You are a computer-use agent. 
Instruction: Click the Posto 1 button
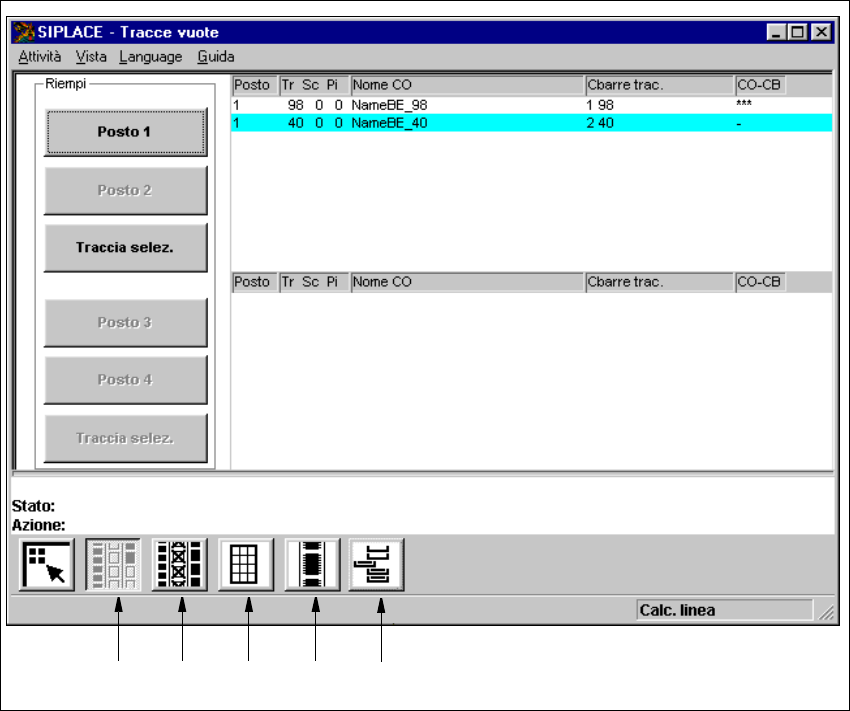[125, 132]
